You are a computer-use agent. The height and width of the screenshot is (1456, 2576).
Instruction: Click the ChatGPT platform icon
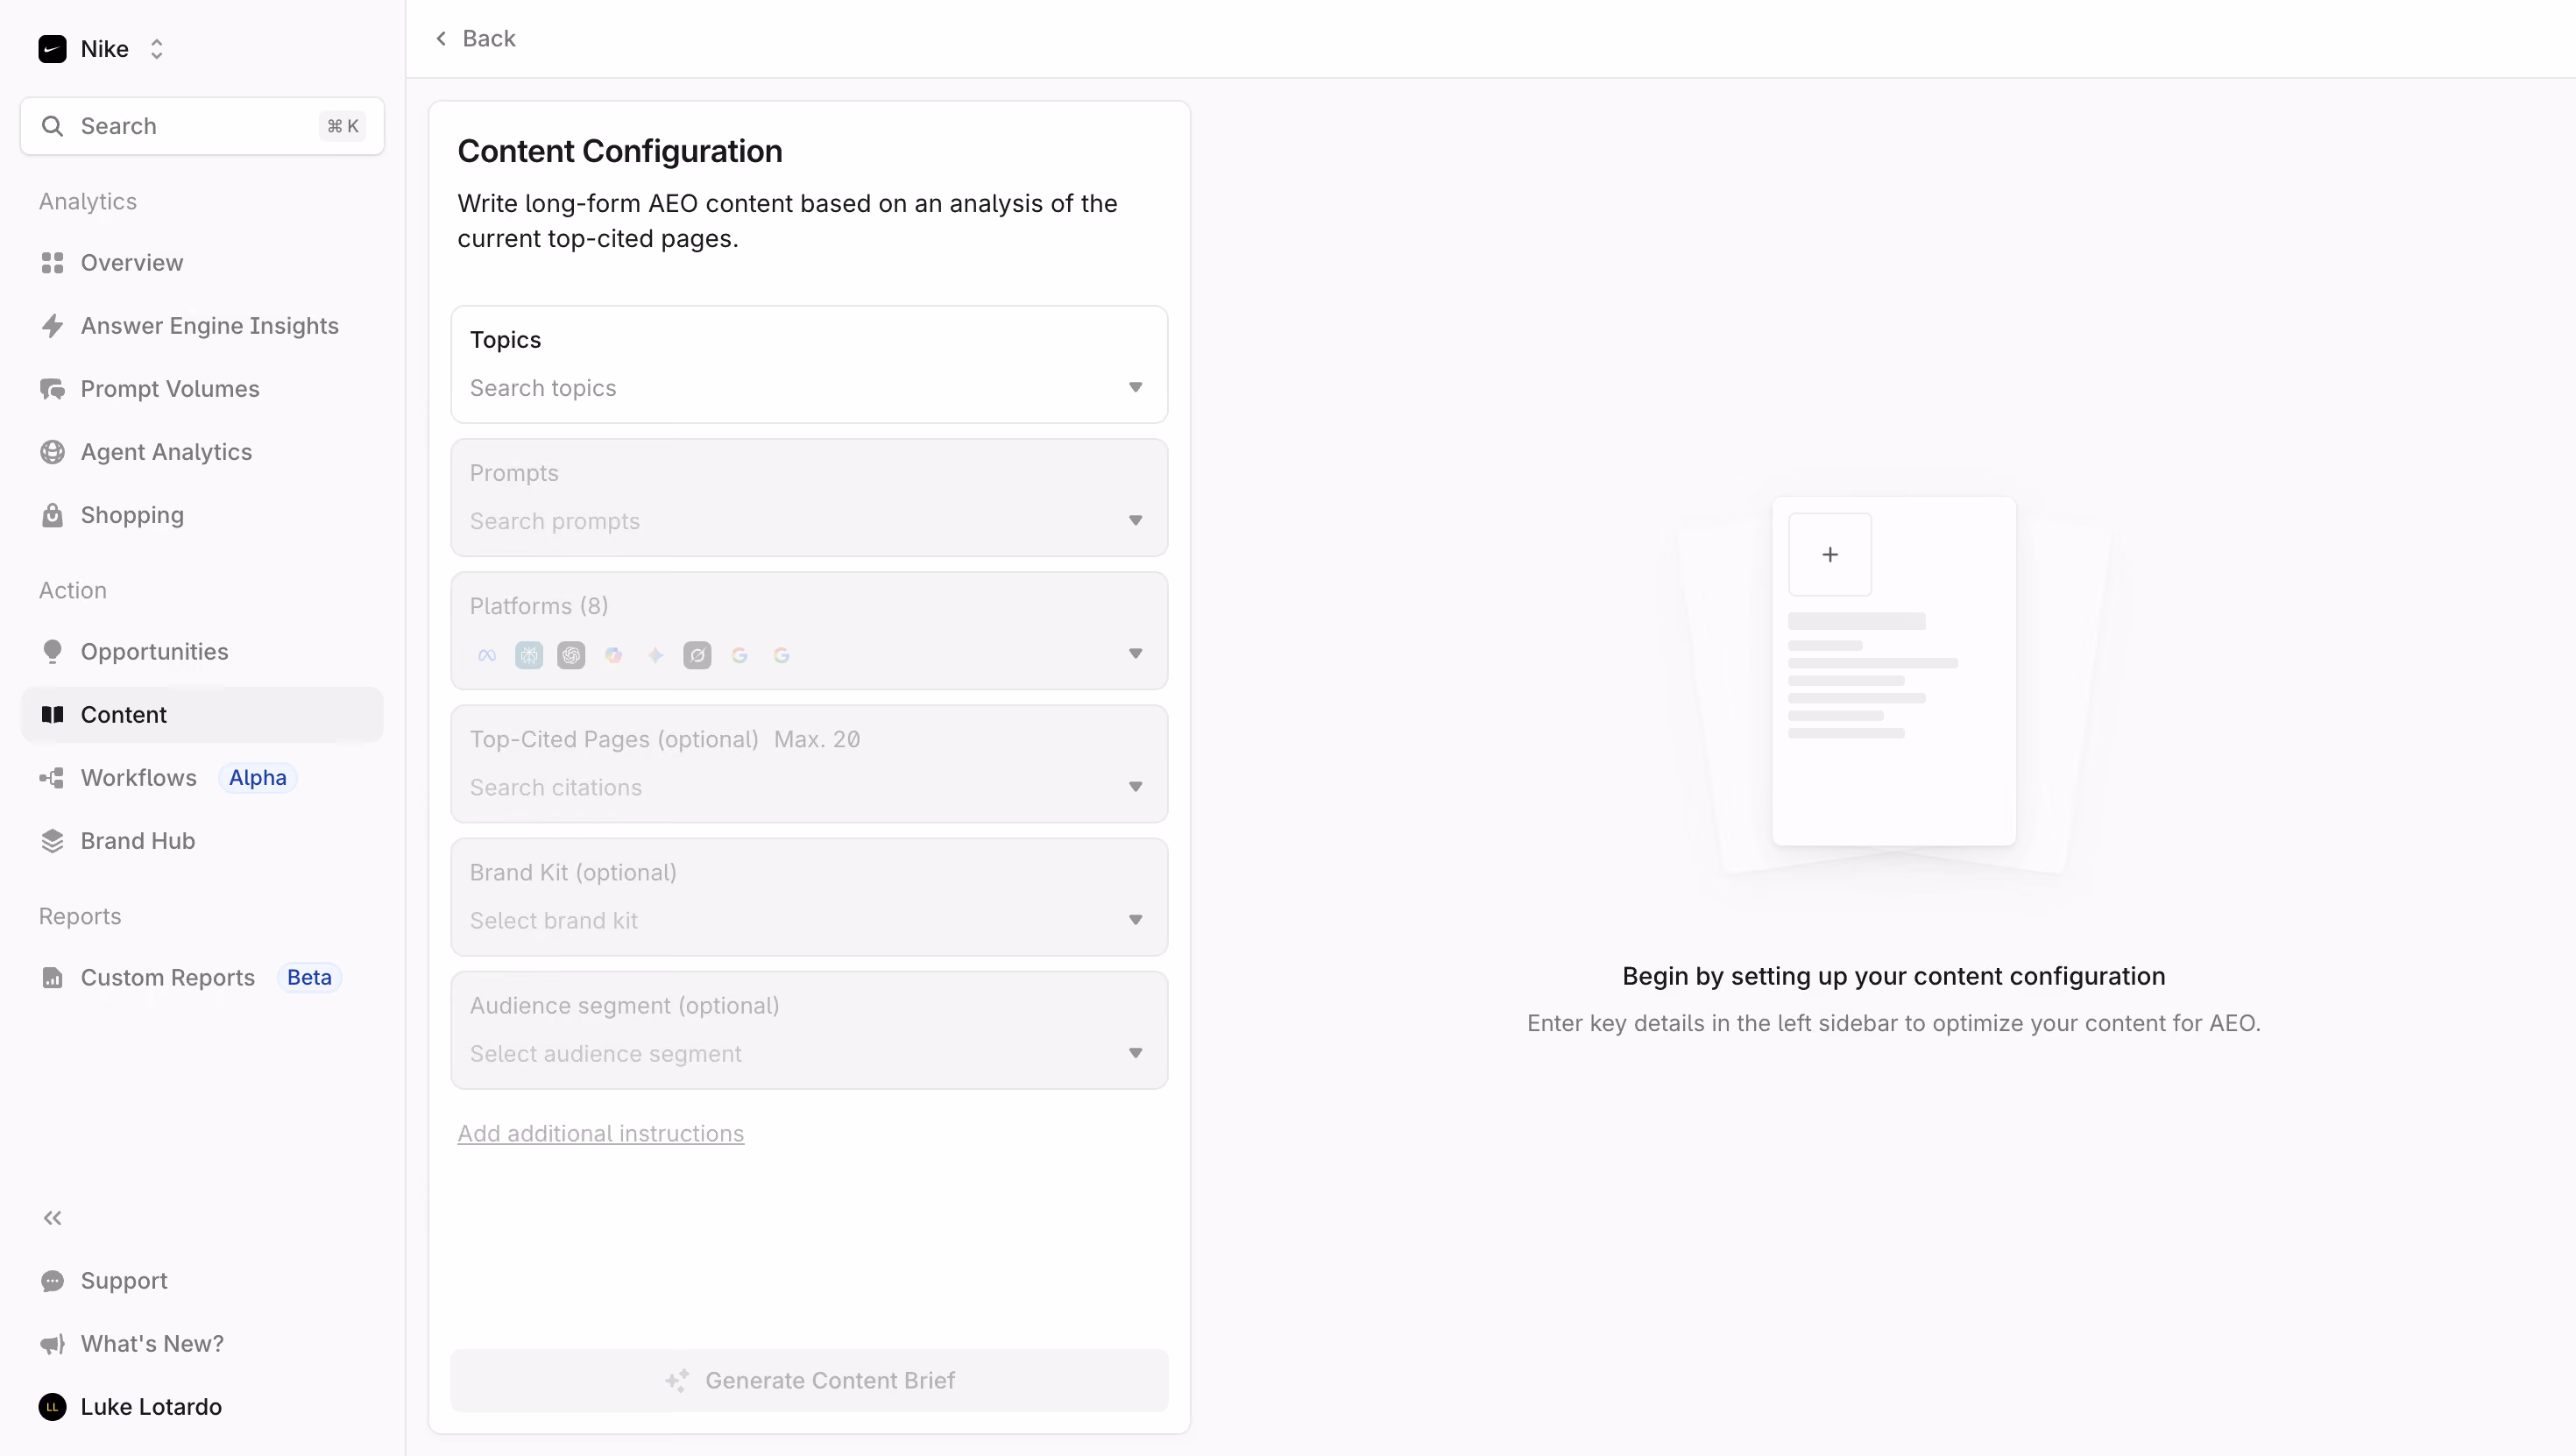(571, 656)
